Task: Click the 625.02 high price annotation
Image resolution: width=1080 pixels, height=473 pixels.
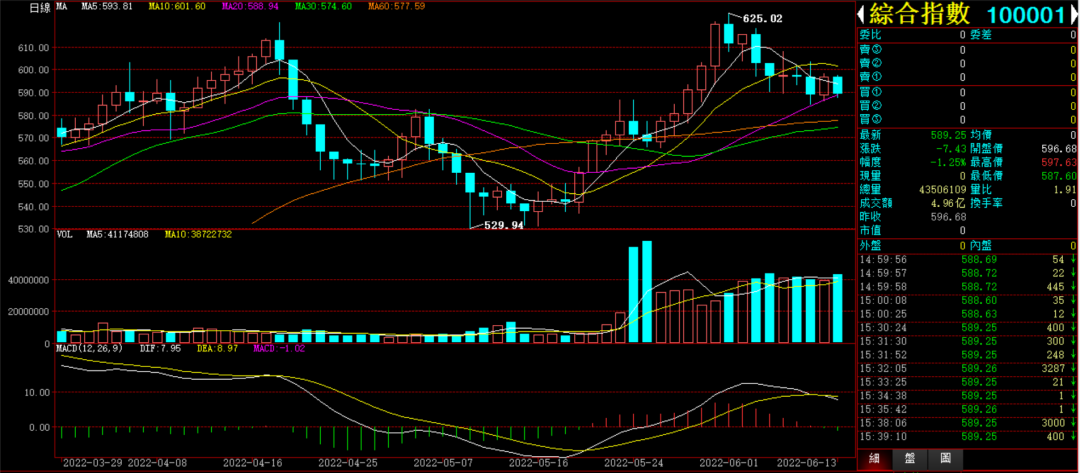Action: click(761, 19)
